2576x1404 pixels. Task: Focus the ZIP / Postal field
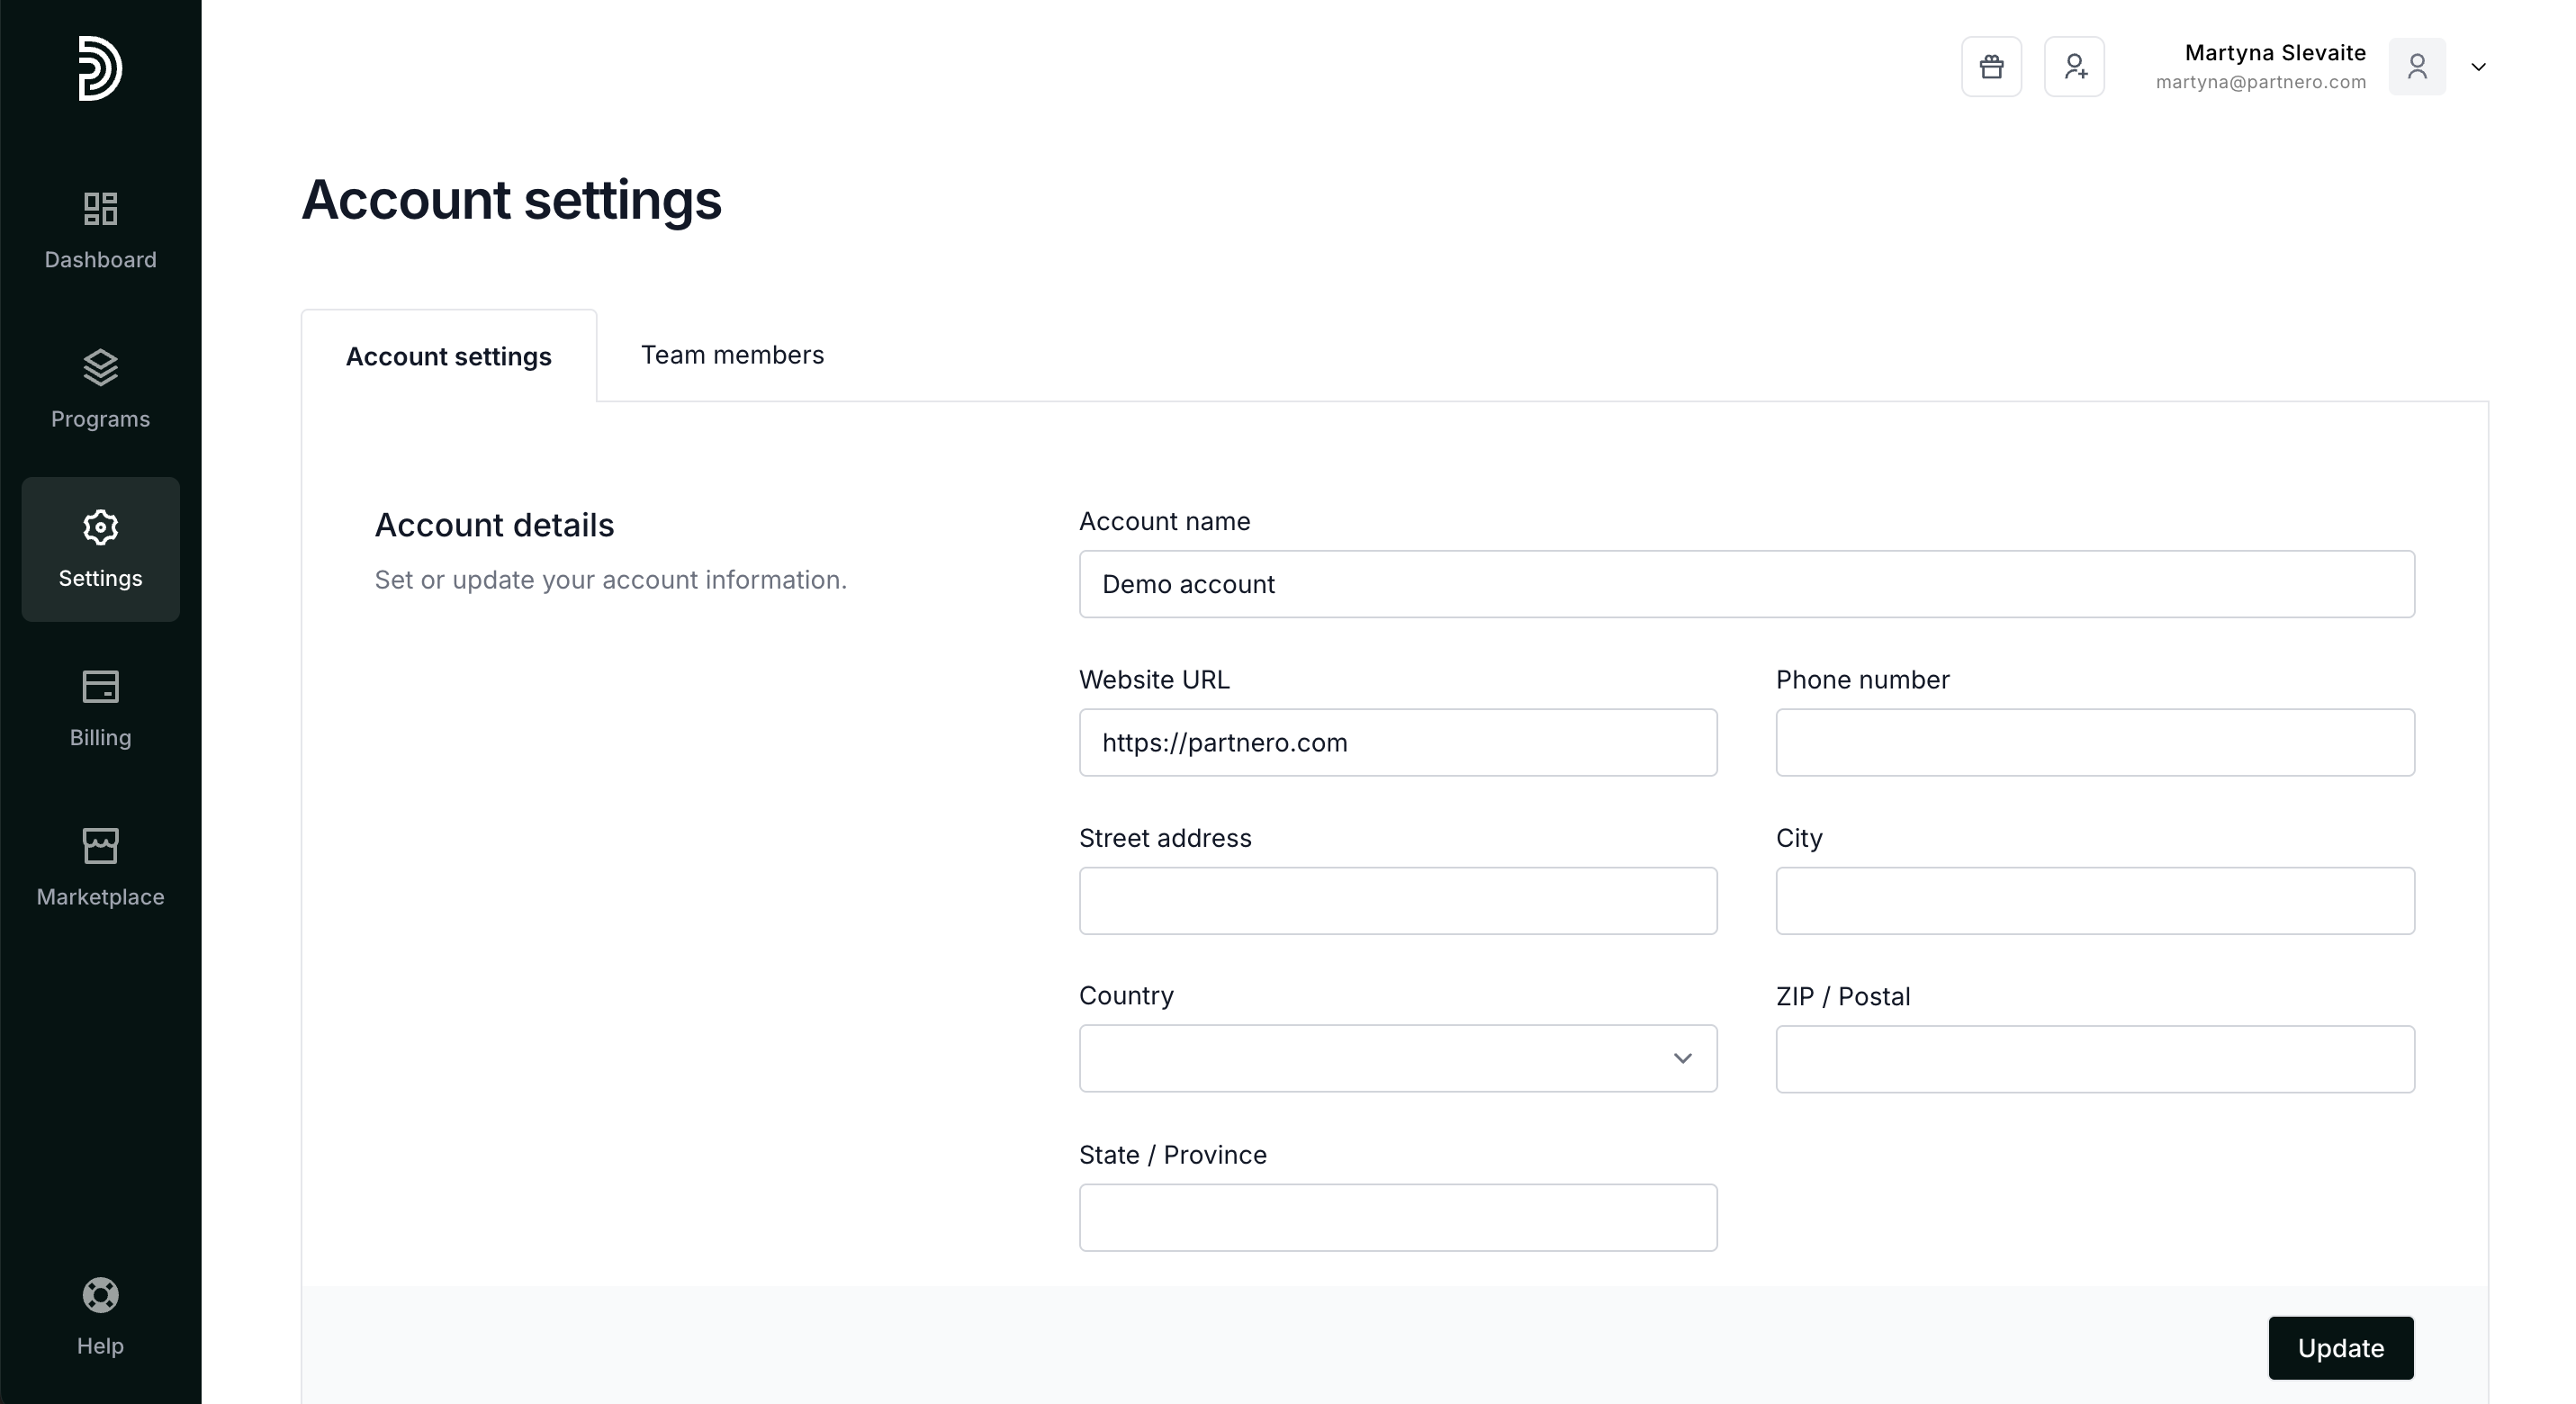2094,1059
